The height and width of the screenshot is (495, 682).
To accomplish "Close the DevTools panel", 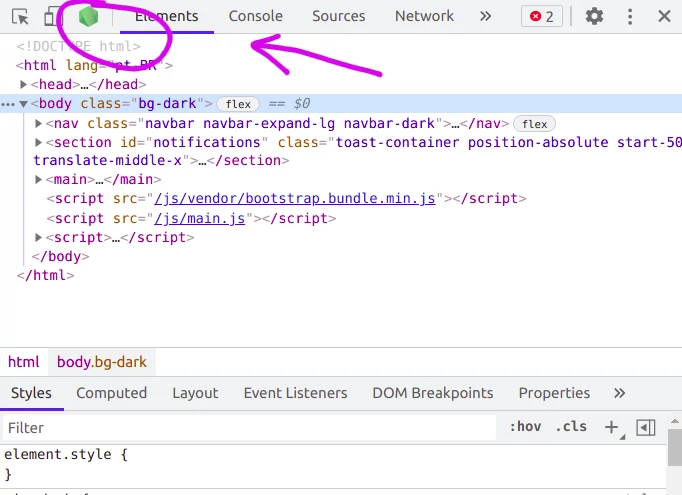I will (664, 17).
